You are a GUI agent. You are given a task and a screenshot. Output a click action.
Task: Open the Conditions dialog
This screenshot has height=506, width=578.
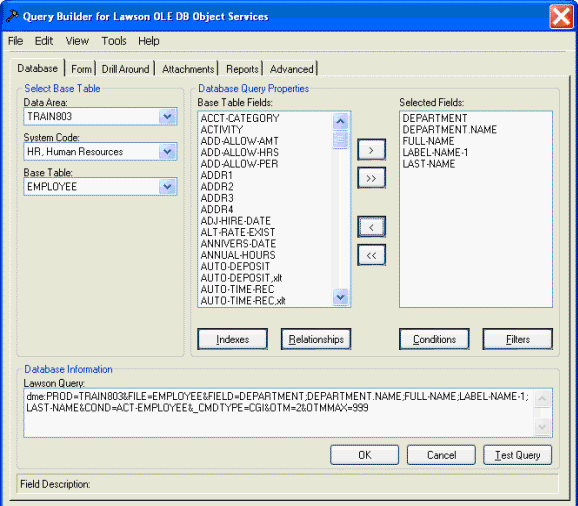pos(434,339)
